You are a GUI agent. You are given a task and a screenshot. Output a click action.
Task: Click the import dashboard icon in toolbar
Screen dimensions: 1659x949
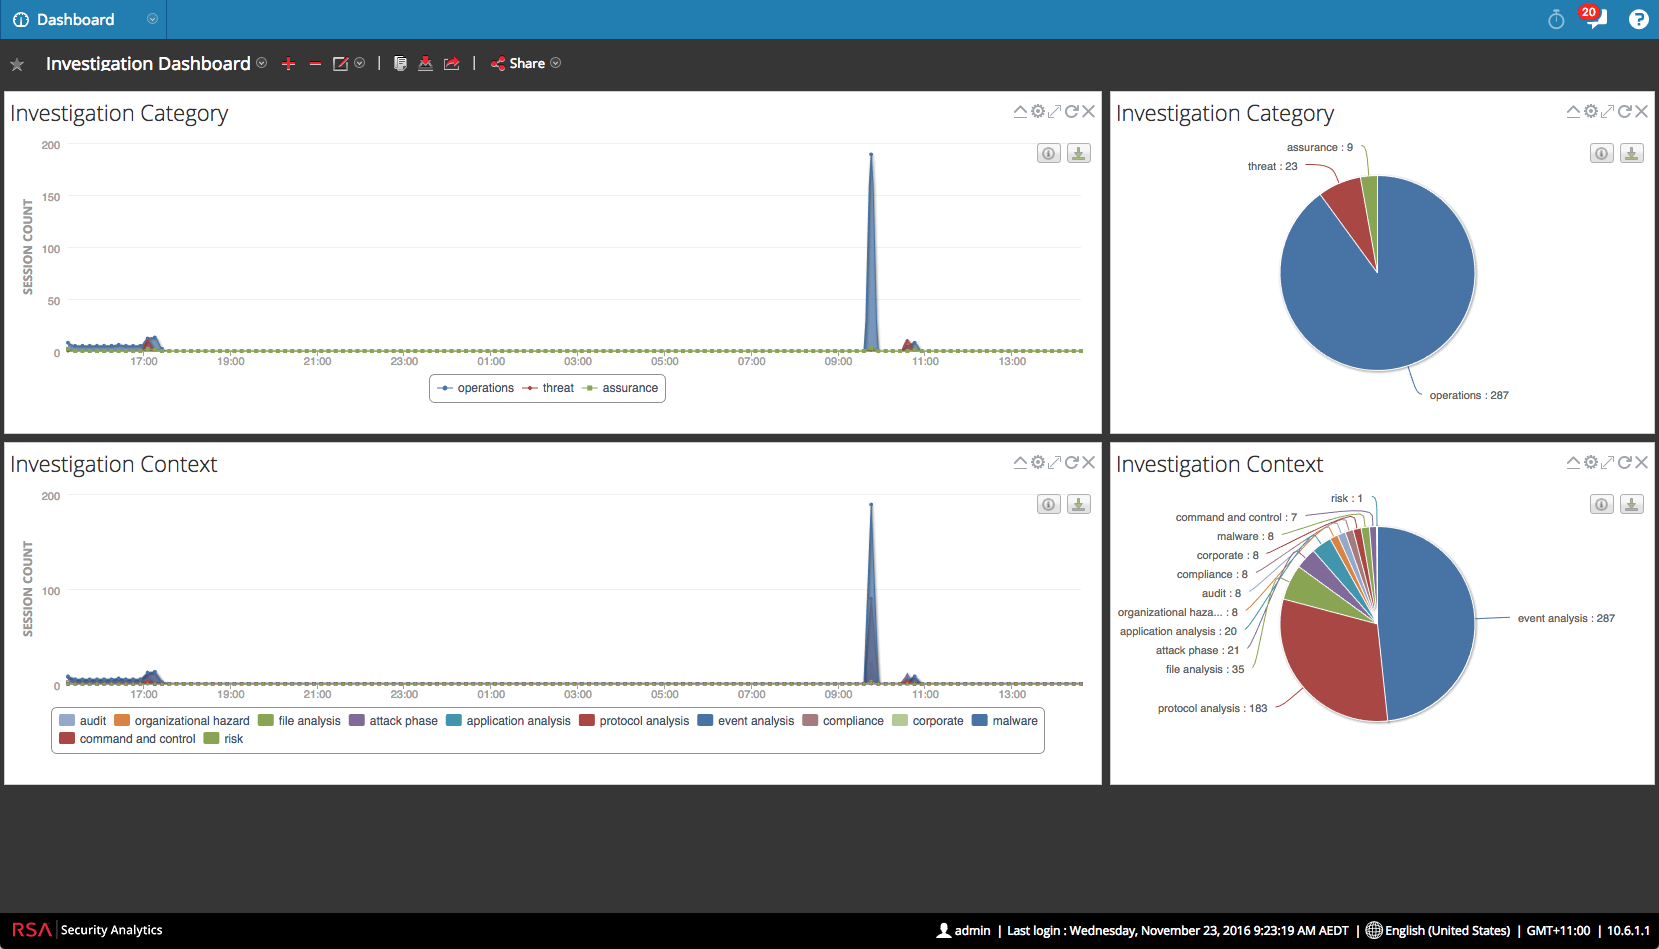(x=426, y=64)
